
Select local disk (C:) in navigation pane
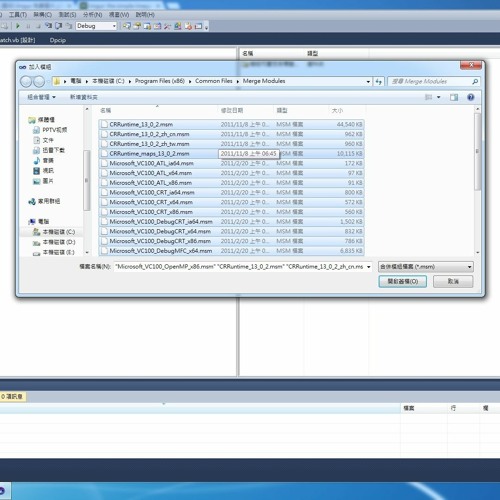click(54, 232)
